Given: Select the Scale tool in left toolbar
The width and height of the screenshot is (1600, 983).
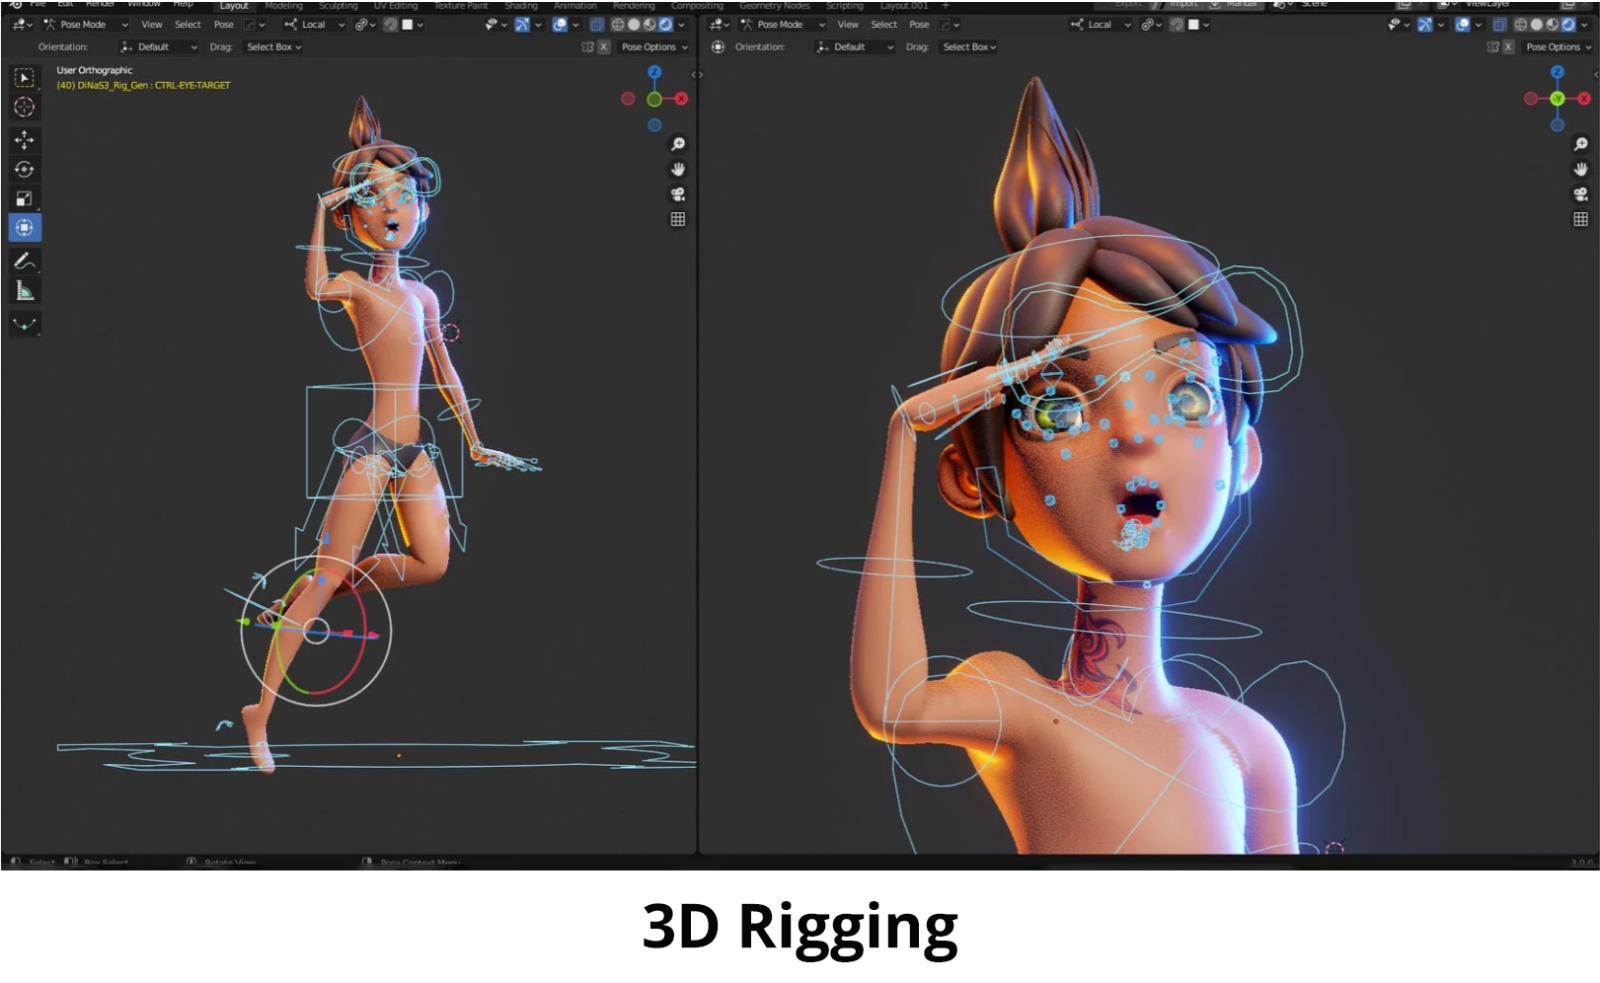Looking at the screenshot, I should pyautogui.click(x=24, y=198).
